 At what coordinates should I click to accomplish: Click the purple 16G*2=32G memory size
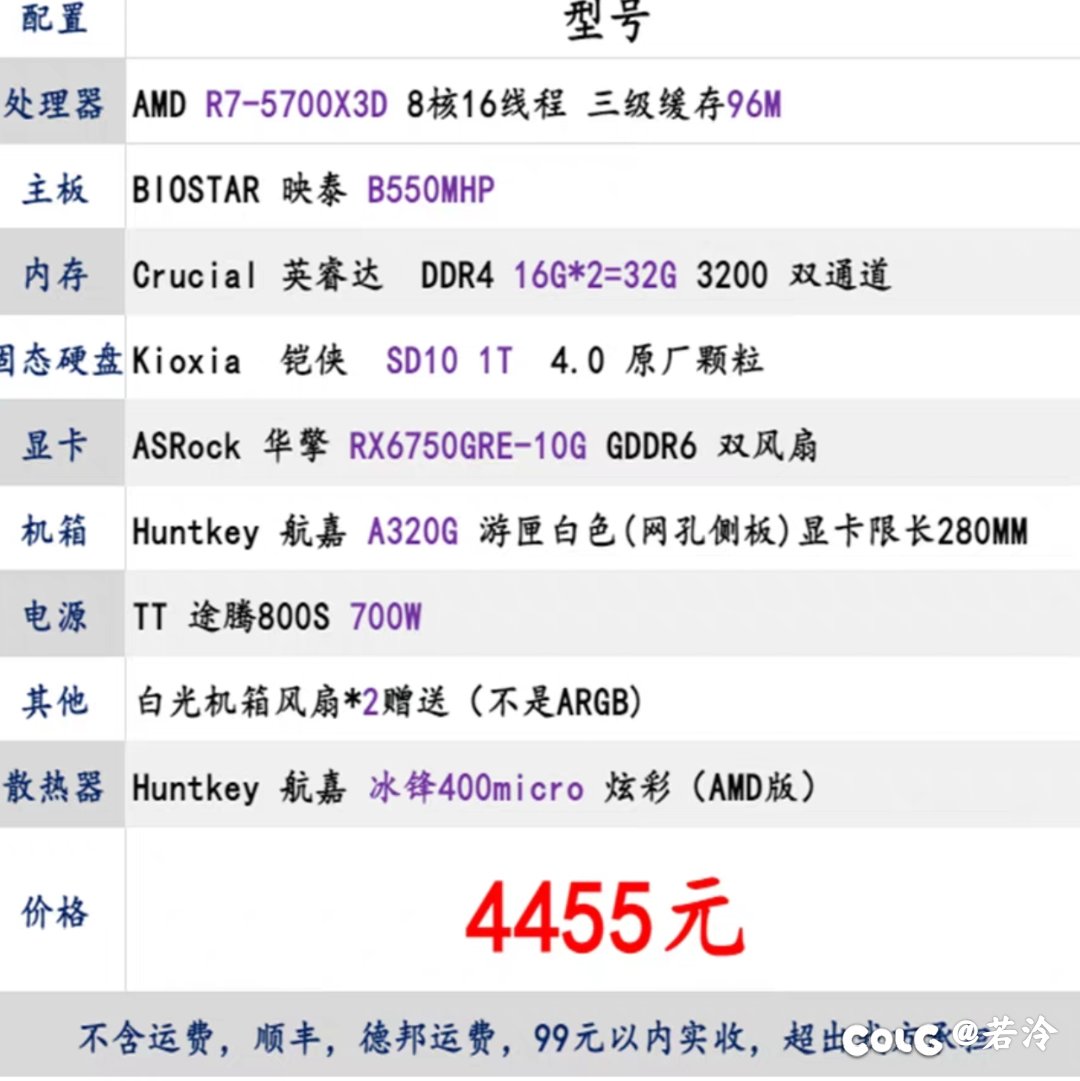(595, 275)
